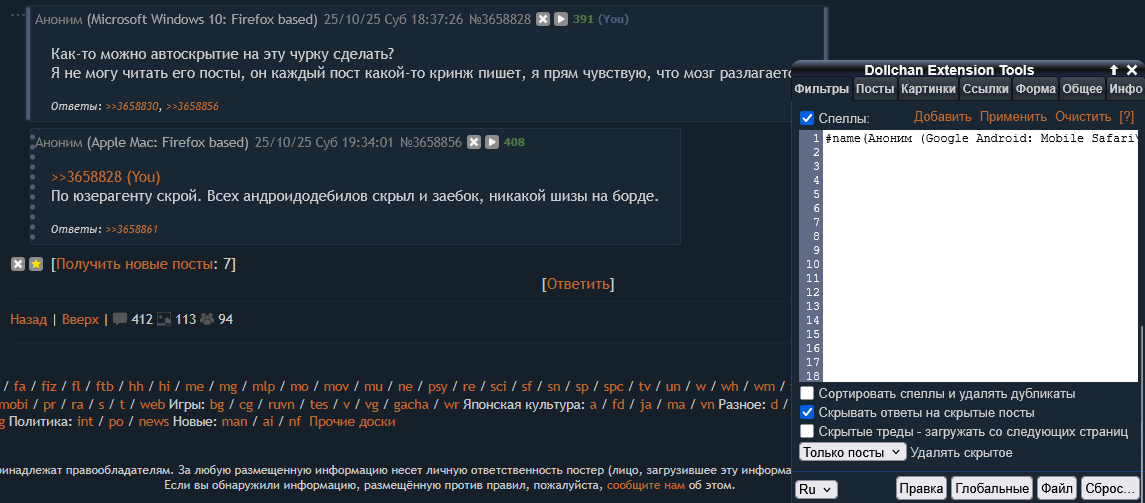Viewport: 1145px width, 503px height.
Task: Uncheck Скрывать ответы на скрытые посты
Action: click(x=807, y=412)
